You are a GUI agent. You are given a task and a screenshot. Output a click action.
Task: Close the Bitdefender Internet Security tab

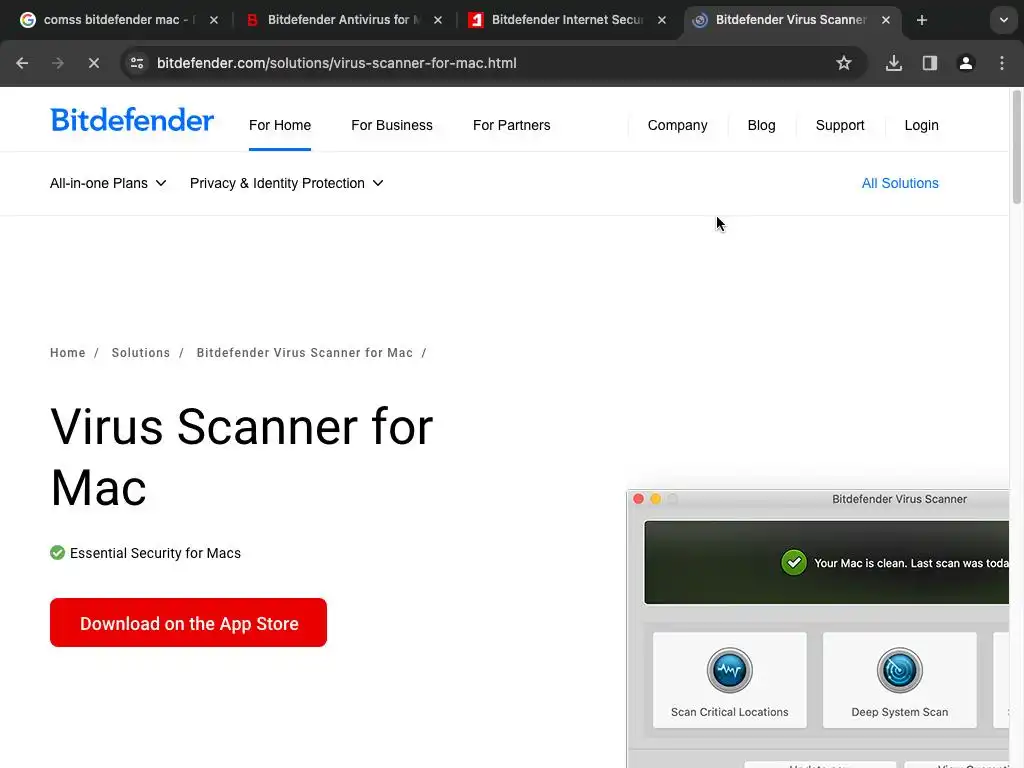coord(662,20)
